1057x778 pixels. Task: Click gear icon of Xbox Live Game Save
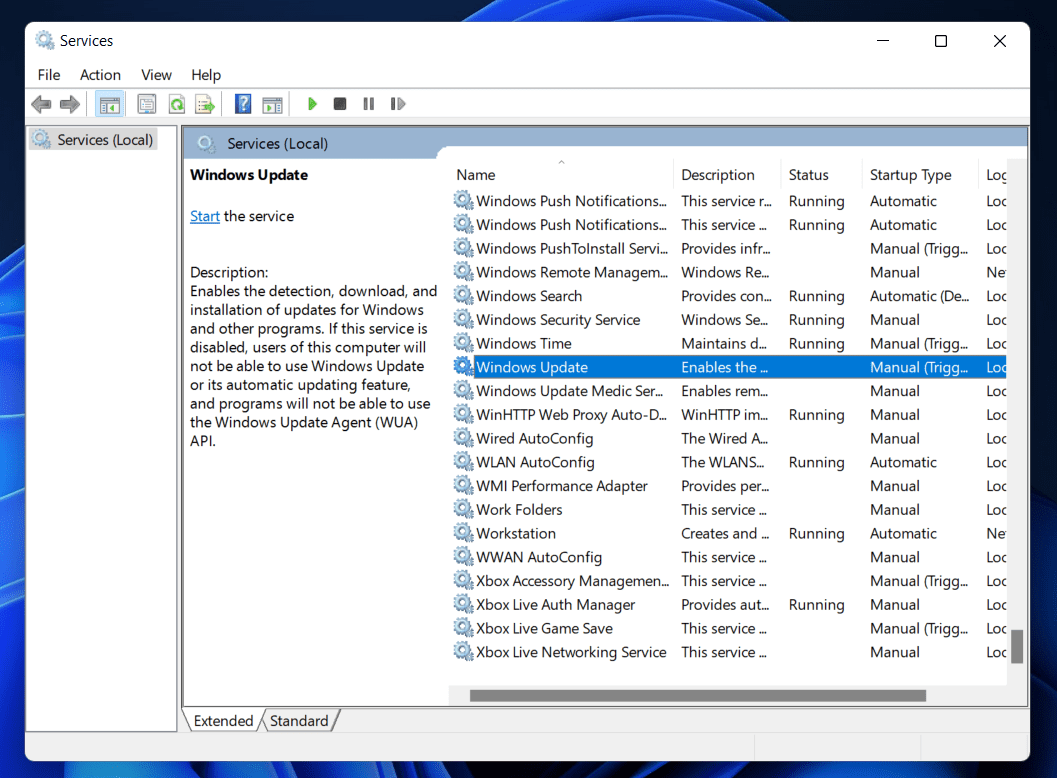[x=463, y=628]
